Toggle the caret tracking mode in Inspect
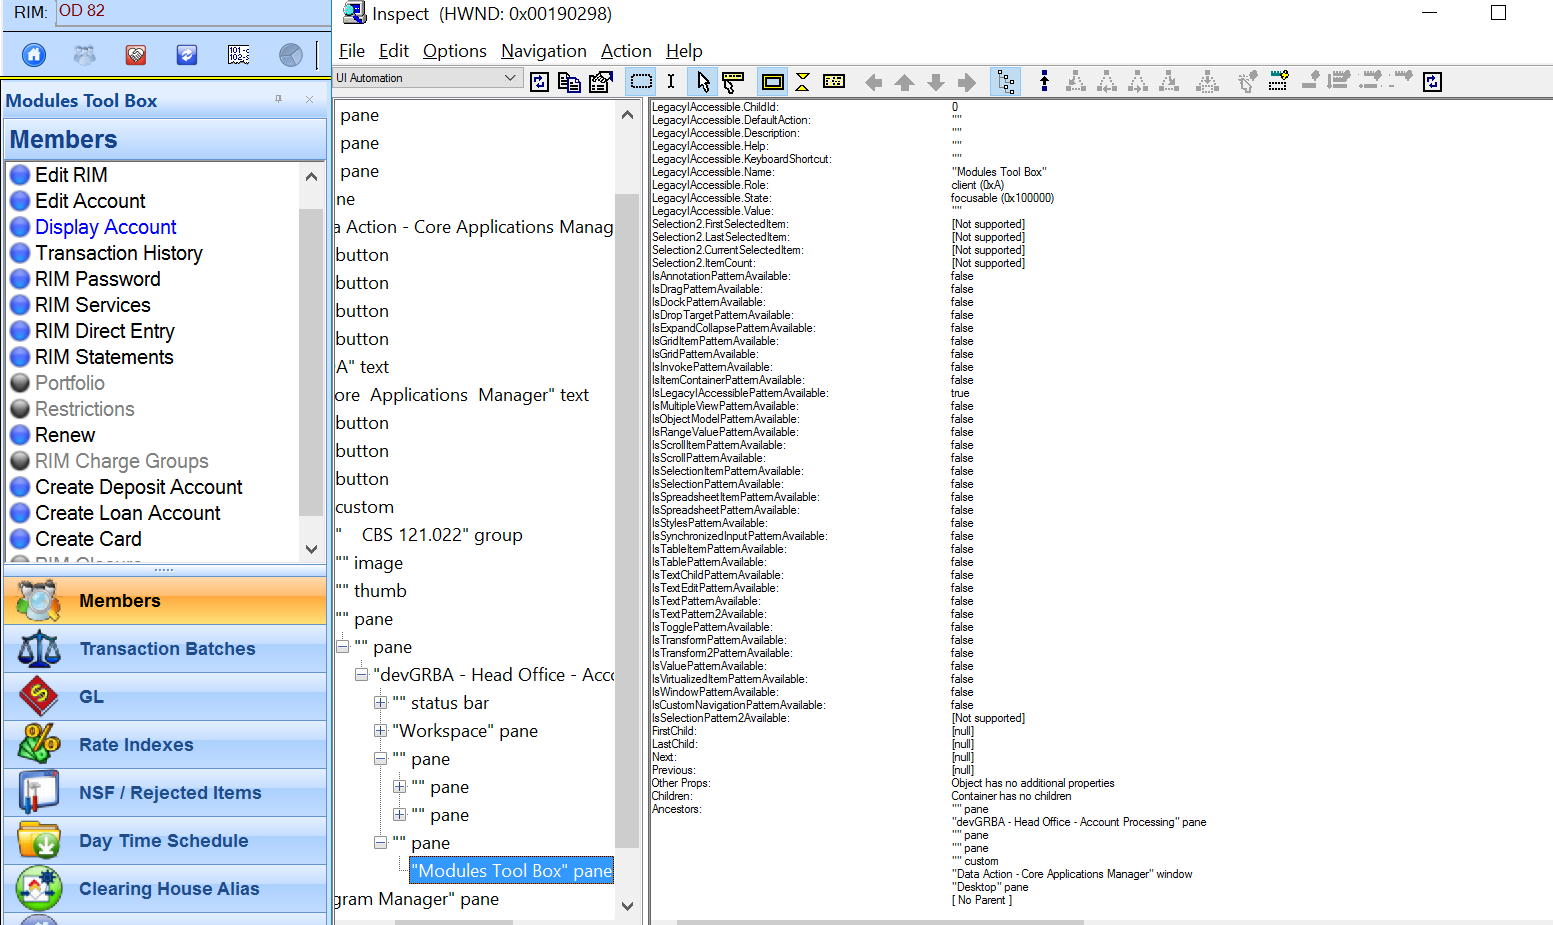1553x925 pixels. pyautogui.click(x=671, y=81)
